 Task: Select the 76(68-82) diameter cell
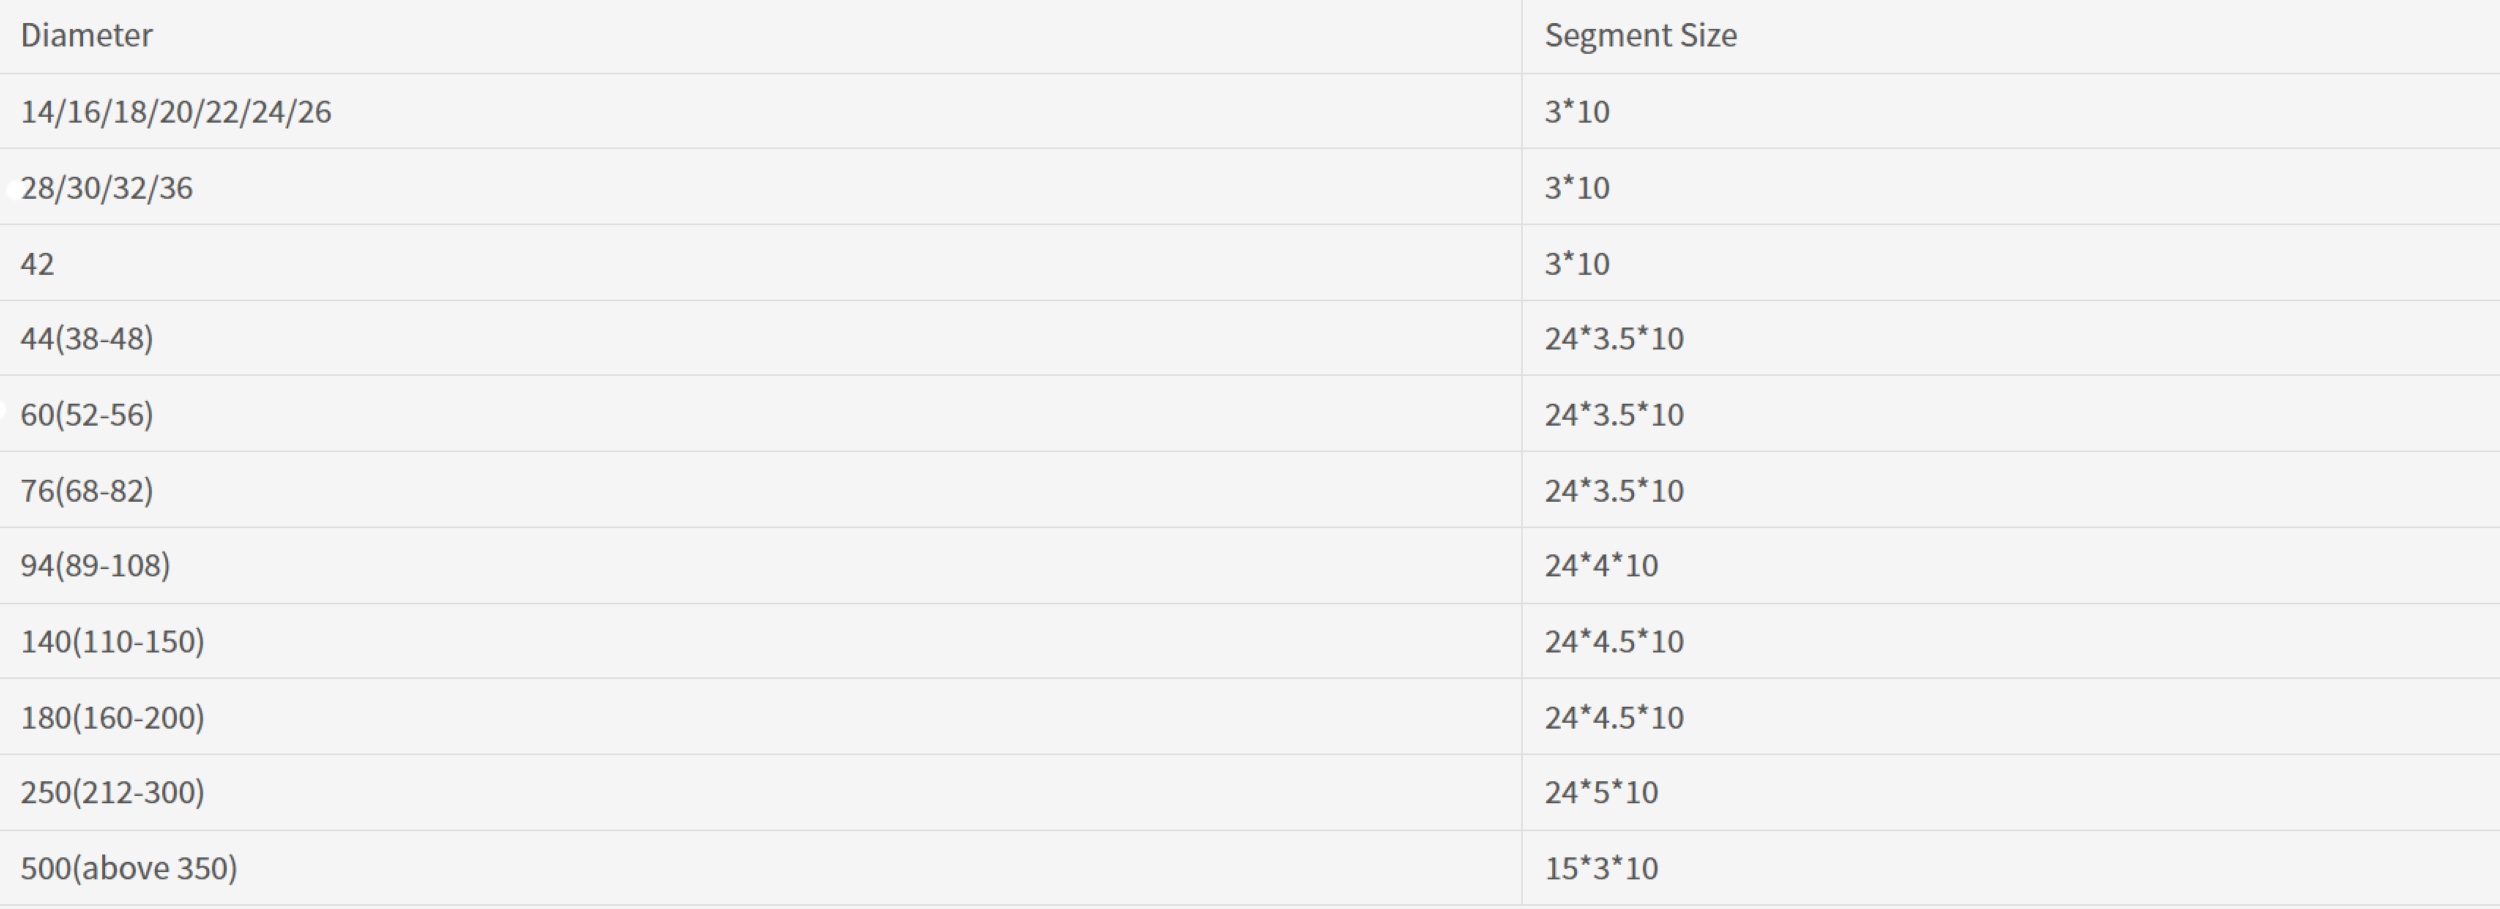[87, 491]
